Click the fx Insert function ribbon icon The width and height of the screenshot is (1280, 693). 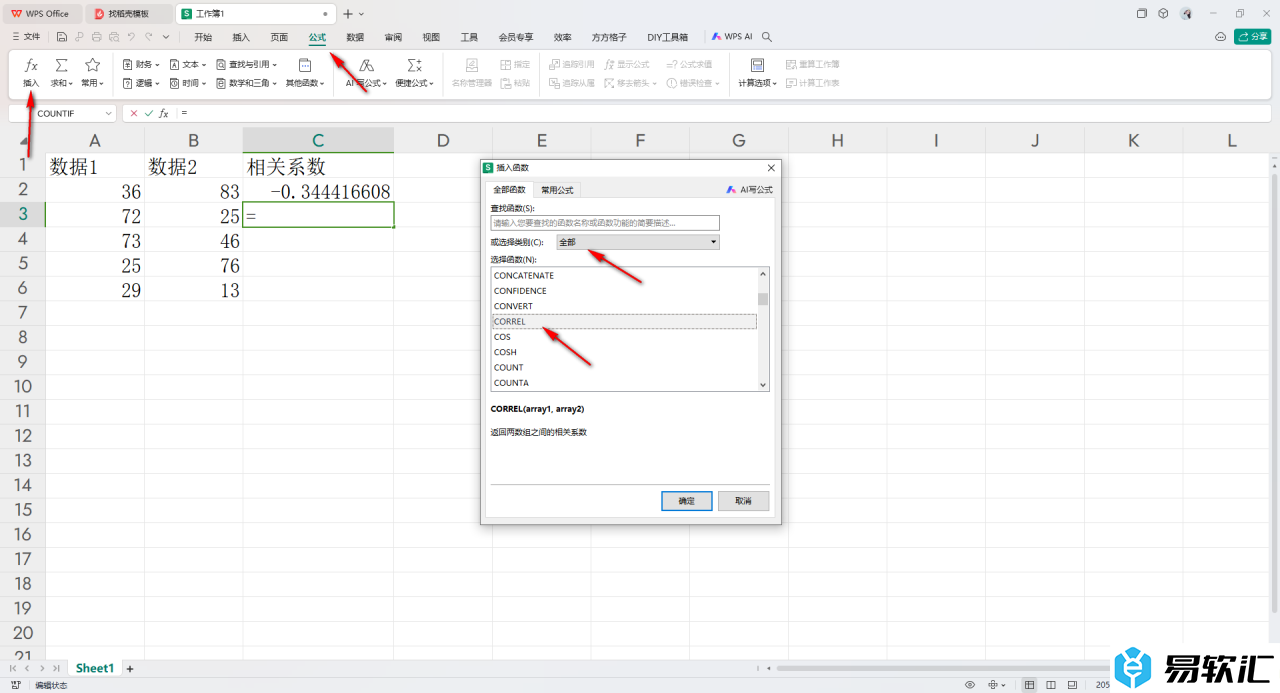point(31,65)
